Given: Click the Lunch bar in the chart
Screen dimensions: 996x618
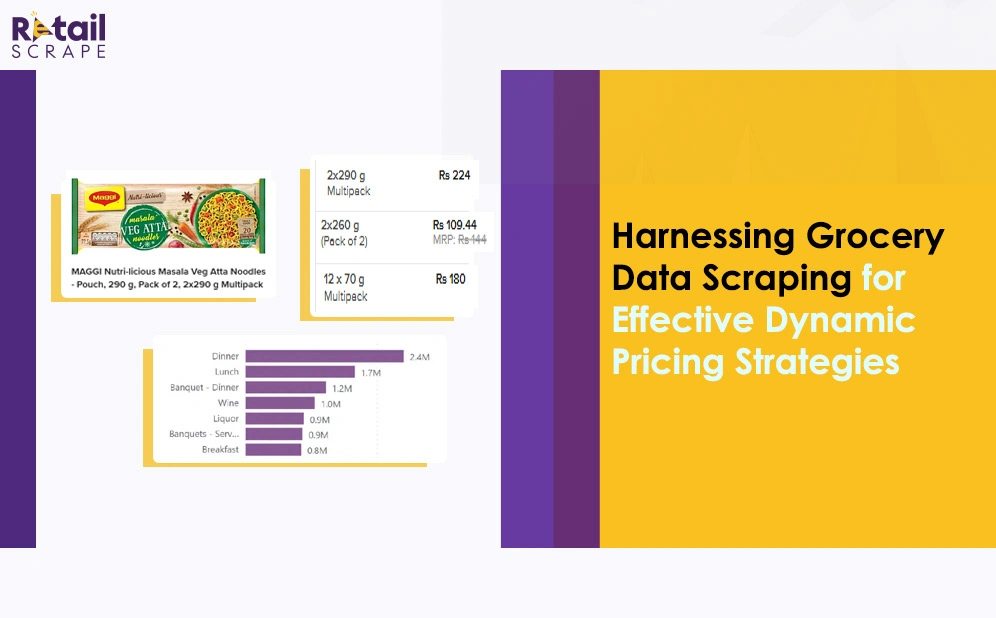Looking at the screenshot, I should (300, 372).
